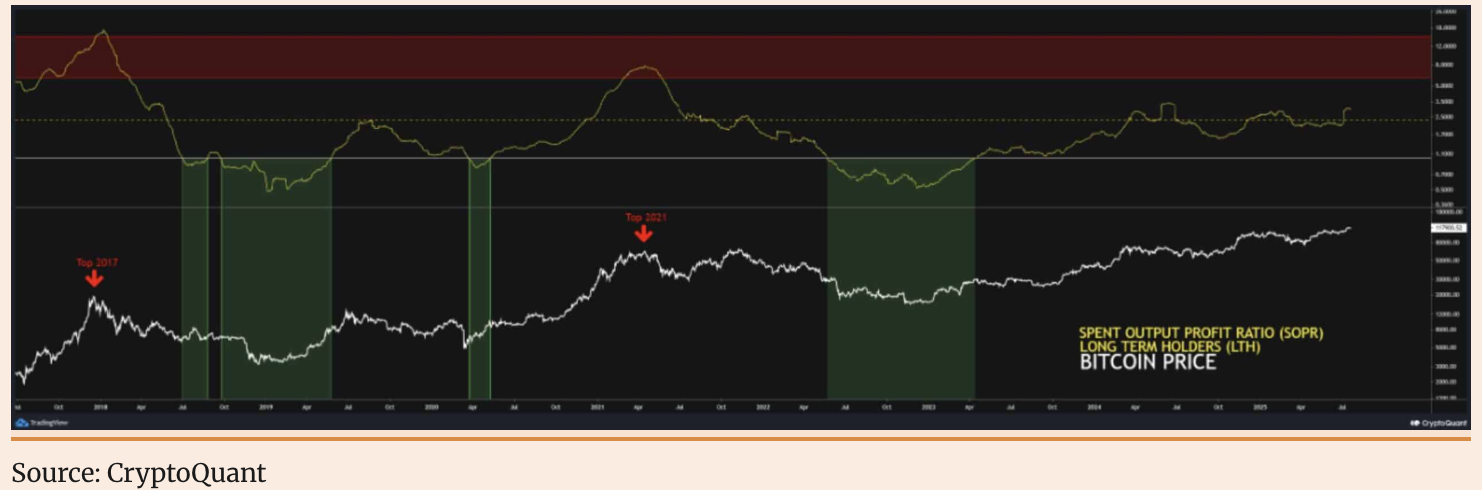Click the Source: CryptoQuant caption text
This screenshot has width=1482, height=490.
139,472
